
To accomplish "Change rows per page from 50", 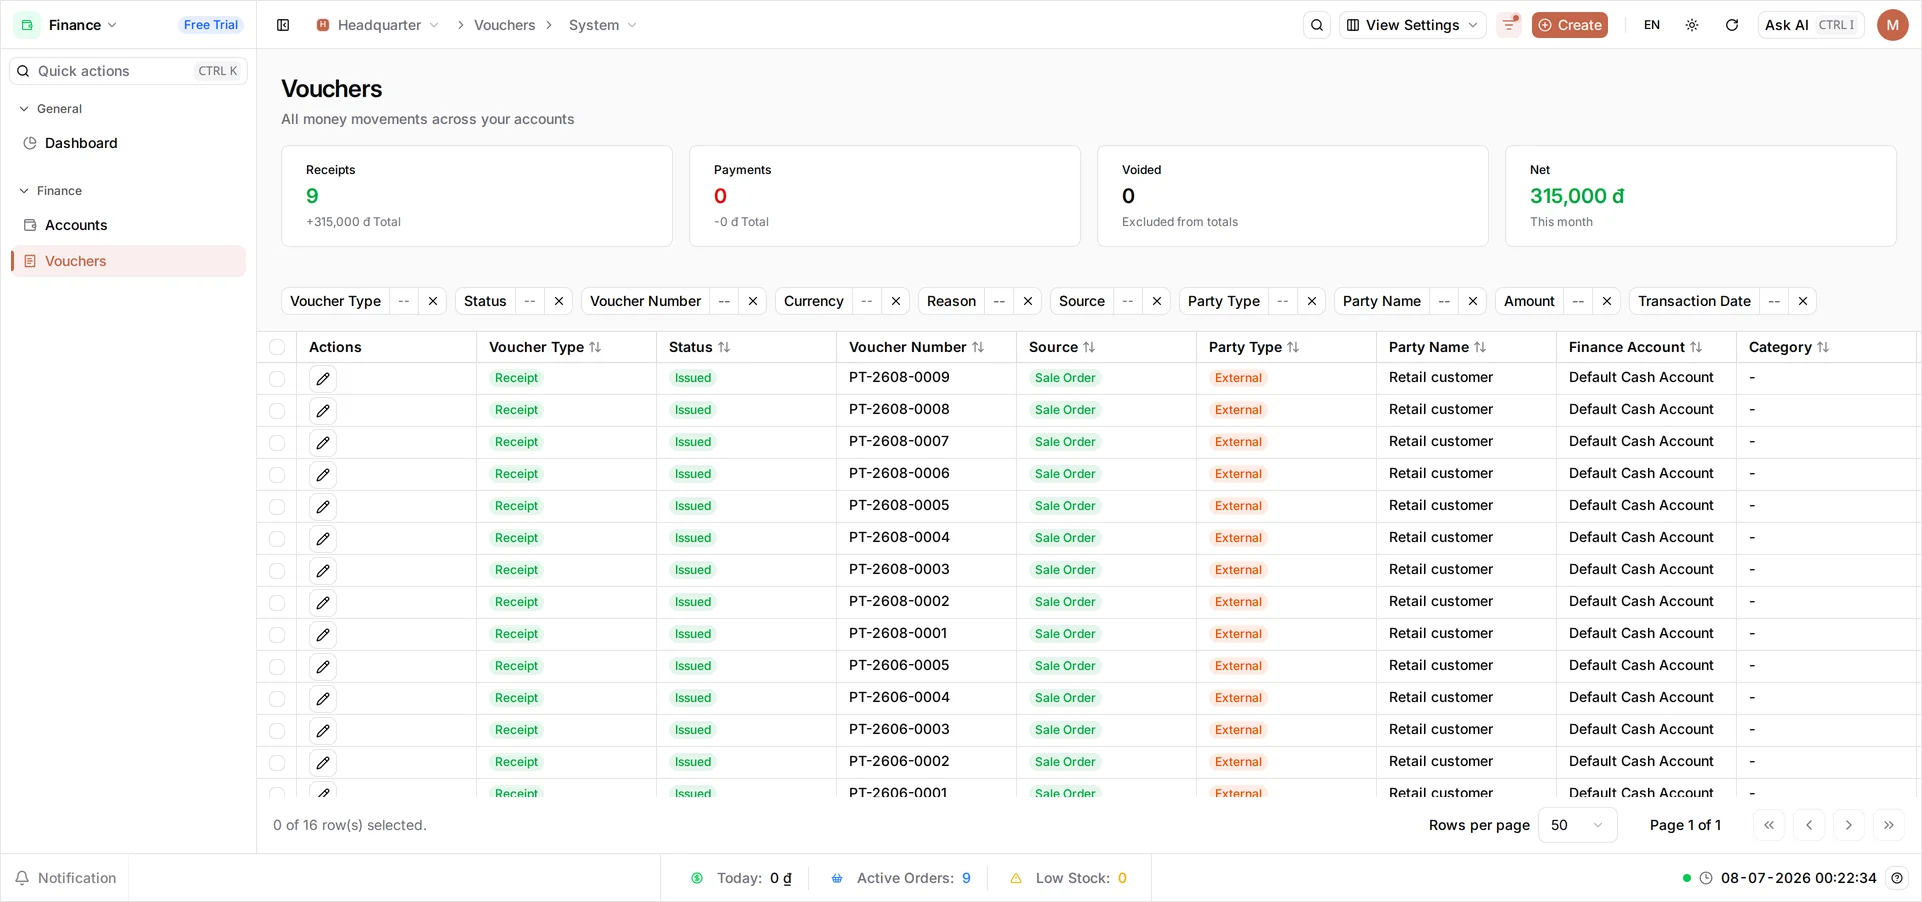I will coord(1577,825).
